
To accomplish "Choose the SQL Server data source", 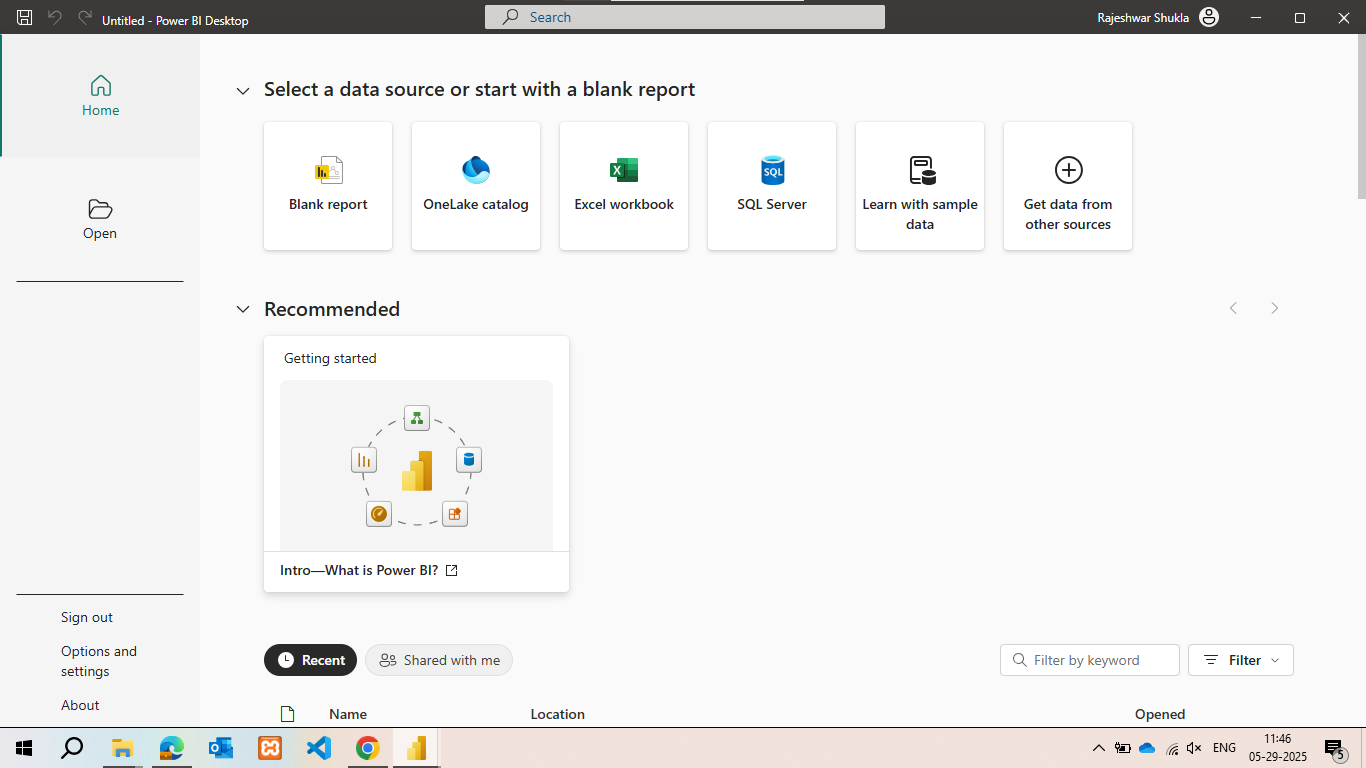I will [772, 186].
